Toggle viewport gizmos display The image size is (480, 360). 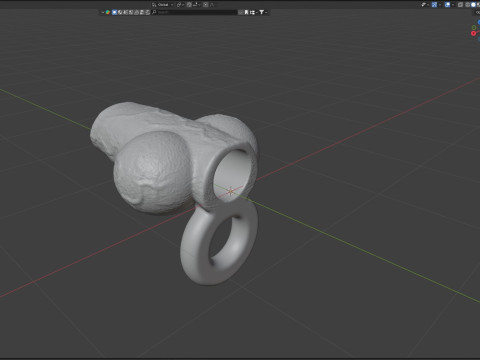pos(434,5)
